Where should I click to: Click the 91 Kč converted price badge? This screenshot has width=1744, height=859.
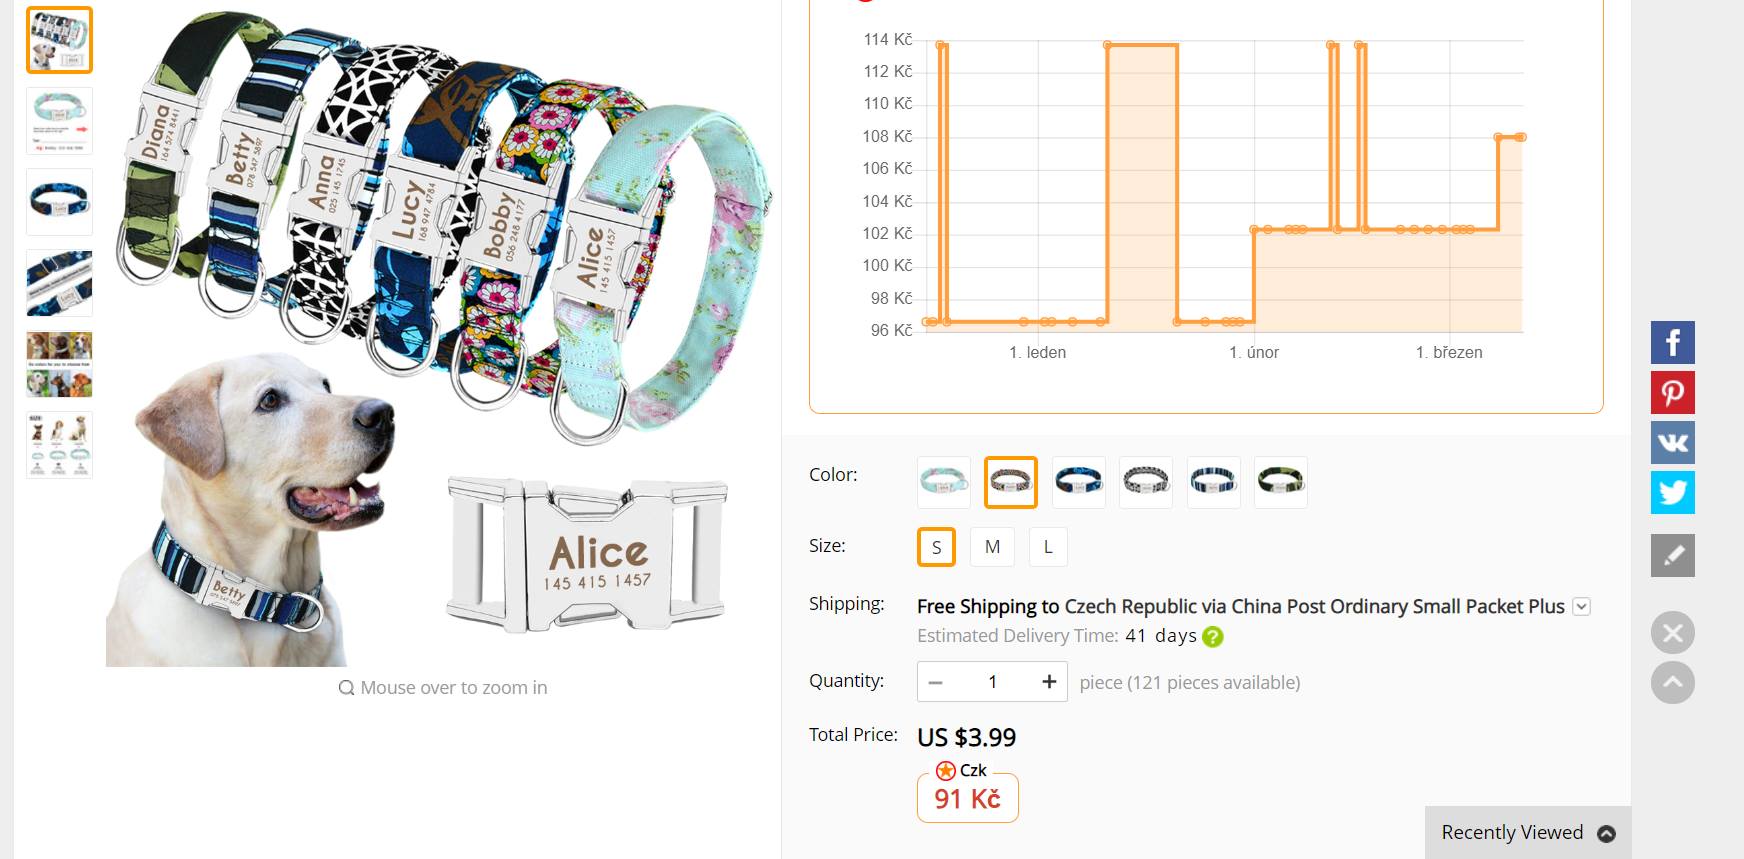pyautogui.click(x=967, y=799)
